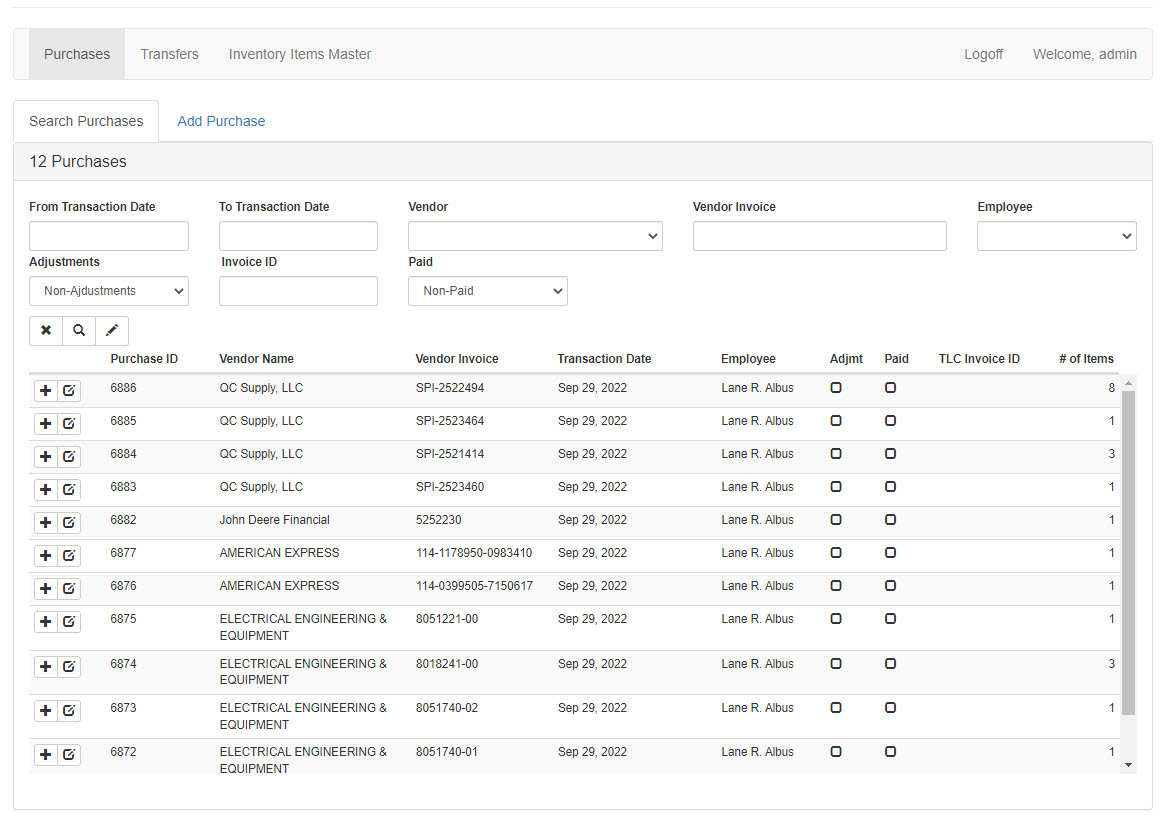
Task: Click the Logoff link
Action: coord(983,54)
